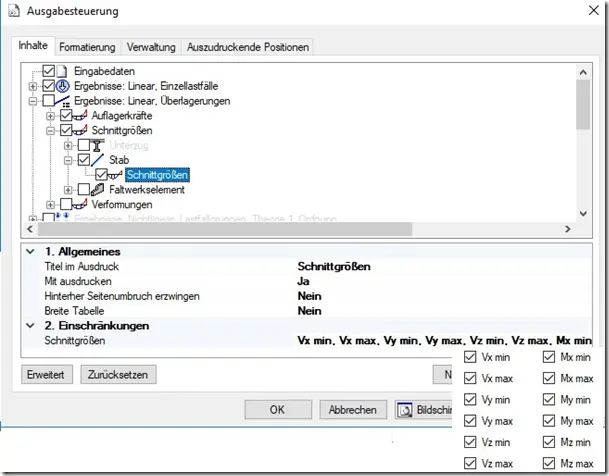This screenshot has height=476, width=609.
Task: Click the Unterzug beam icon
Action: [97, 145]
